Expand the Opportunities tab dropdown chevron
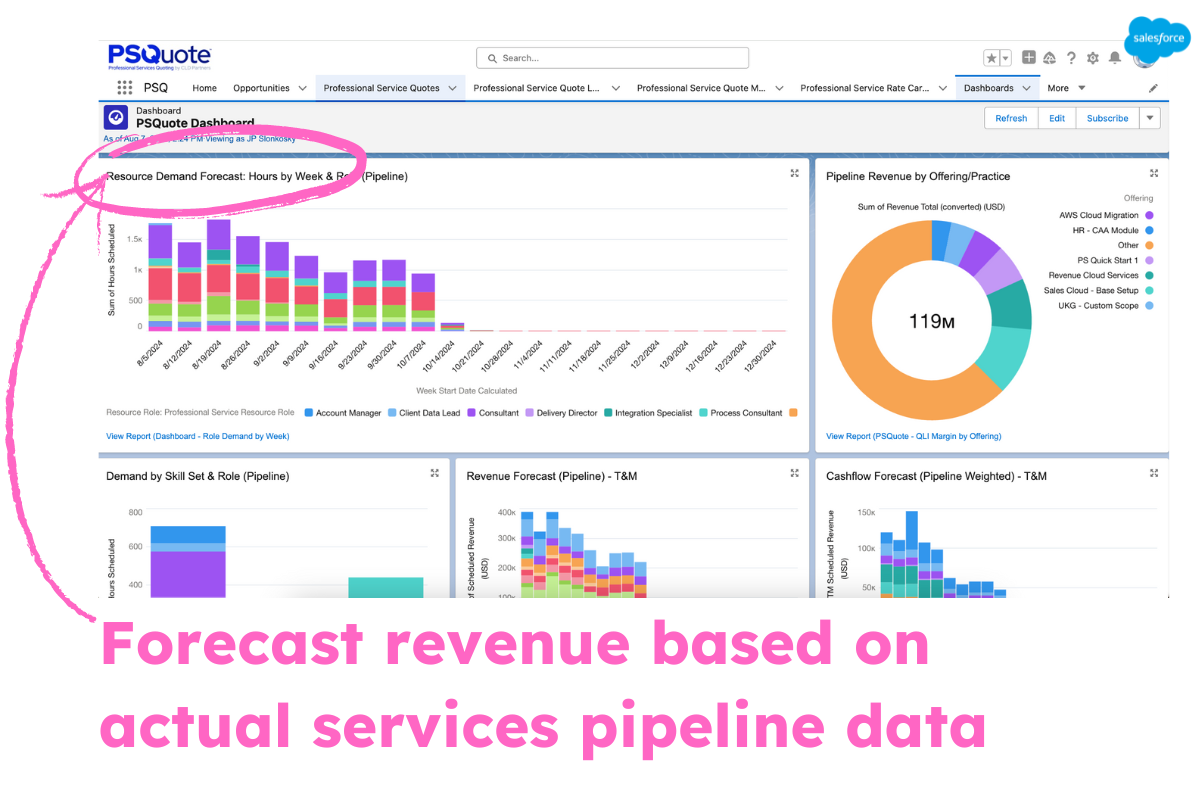 click(x=302, y=88)
